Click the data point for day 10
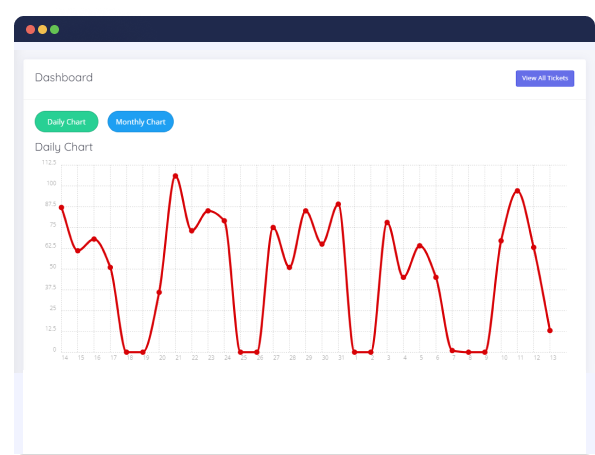Screen dimensions: 595x455 click(501, 241)
